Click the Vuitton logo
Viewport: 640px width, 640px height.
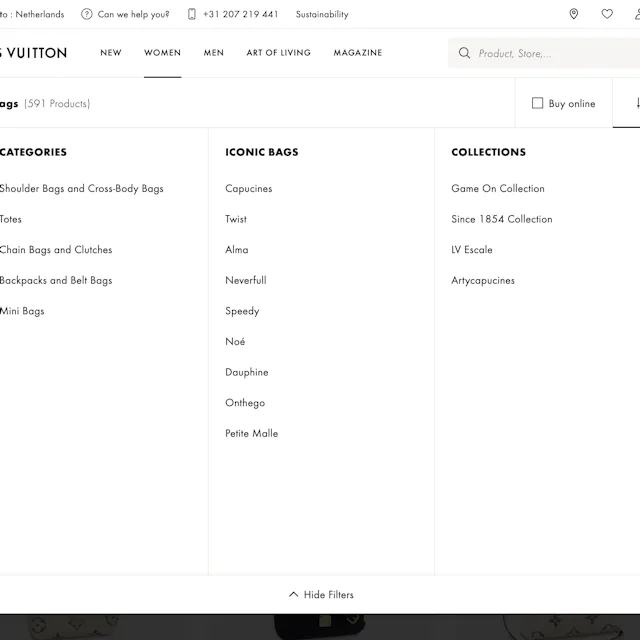pyautogui.click(x=33, y=53)
